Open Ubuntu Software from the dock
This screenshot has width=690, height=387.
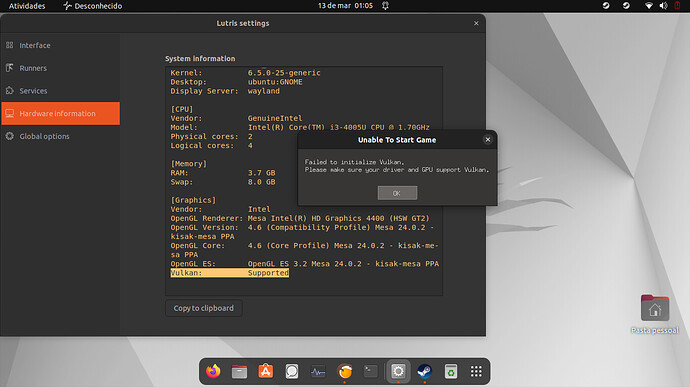click(265, 372)
